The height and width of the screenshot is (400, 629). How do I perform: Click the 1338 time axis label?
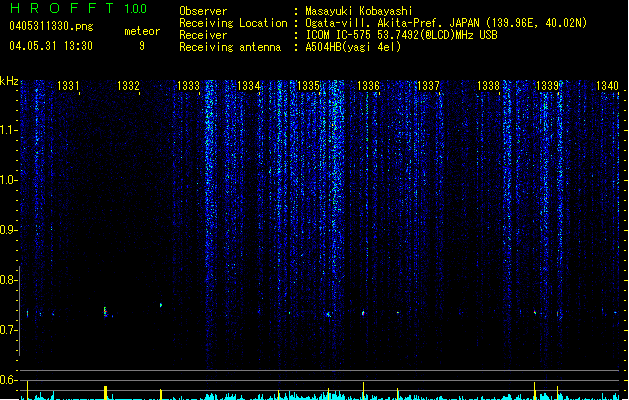coord(488,85)
